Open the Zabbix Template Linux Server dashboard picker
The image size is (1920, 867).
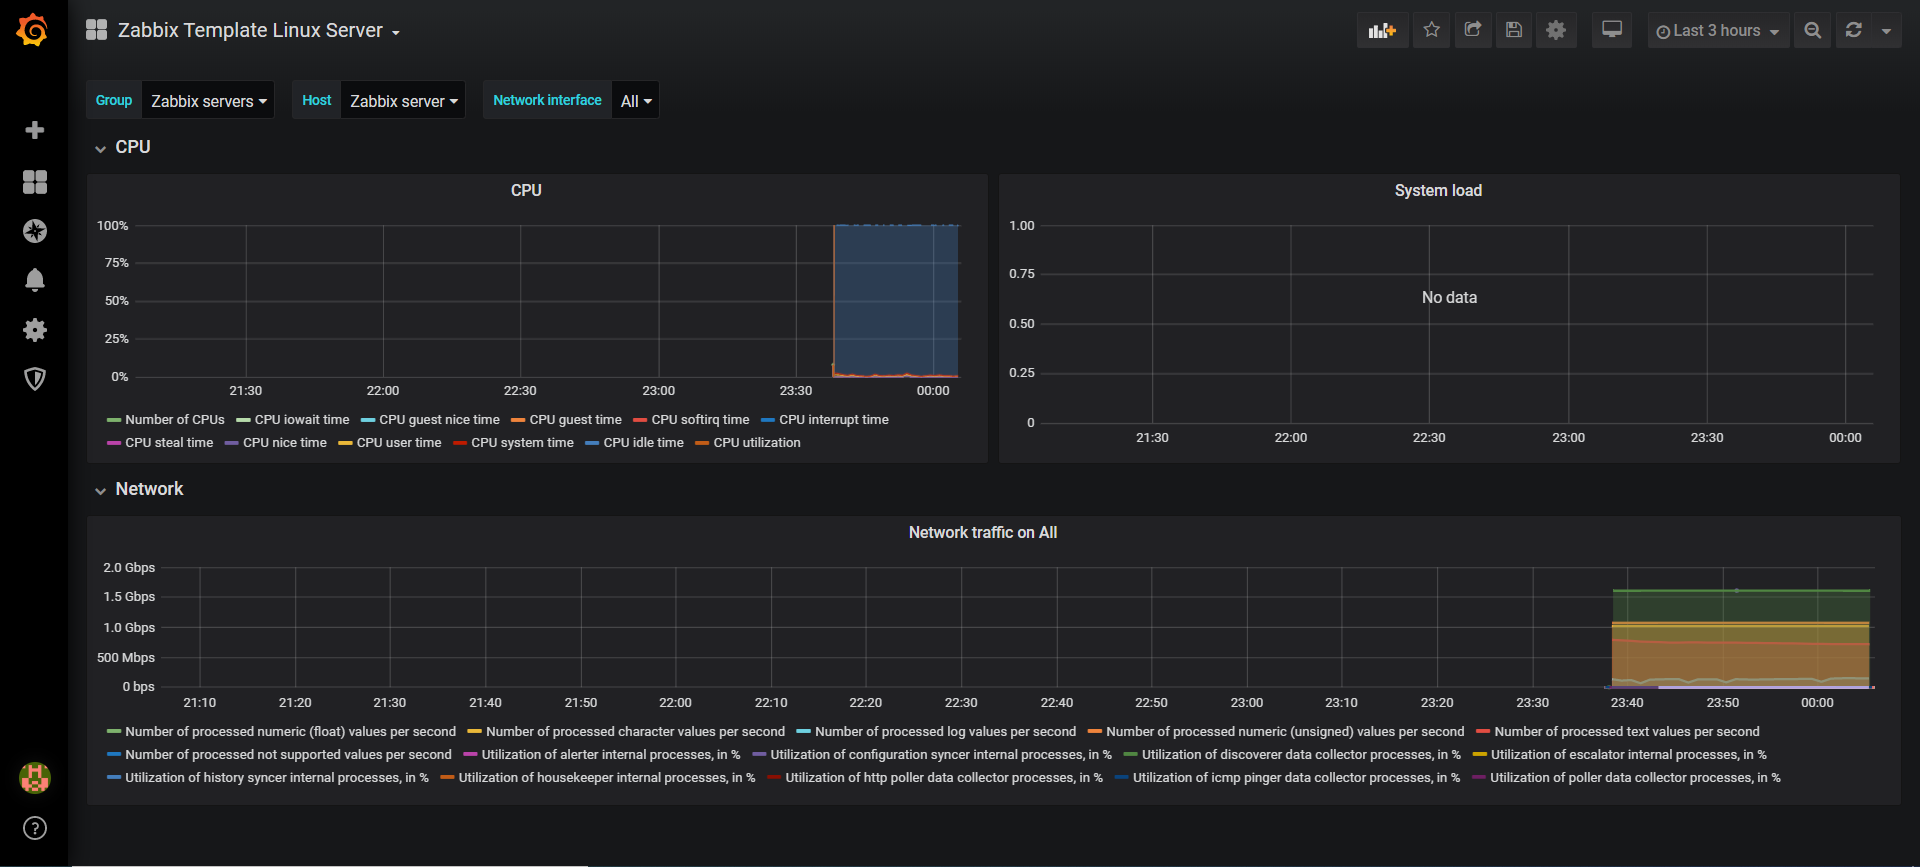tap(258, 31)
